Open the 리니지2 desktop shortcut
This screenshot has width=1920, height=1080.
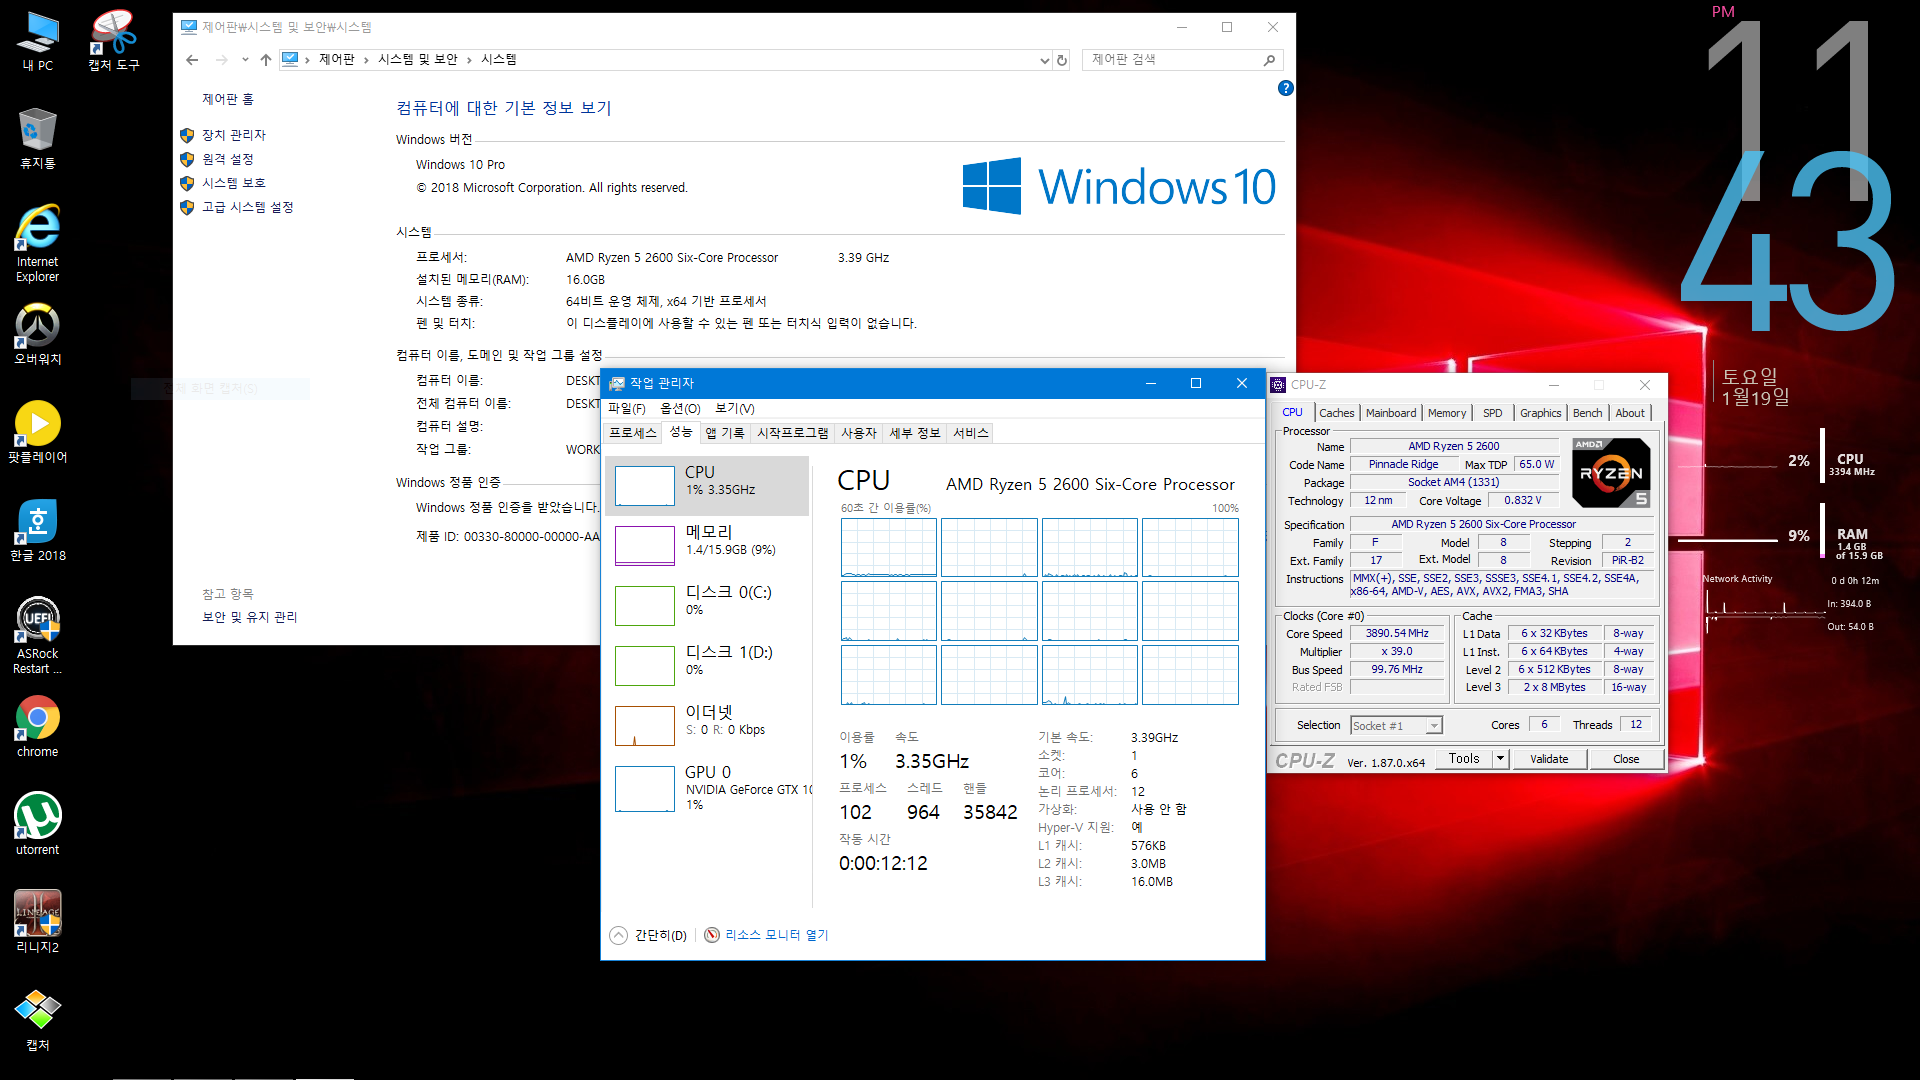point(38,922)
